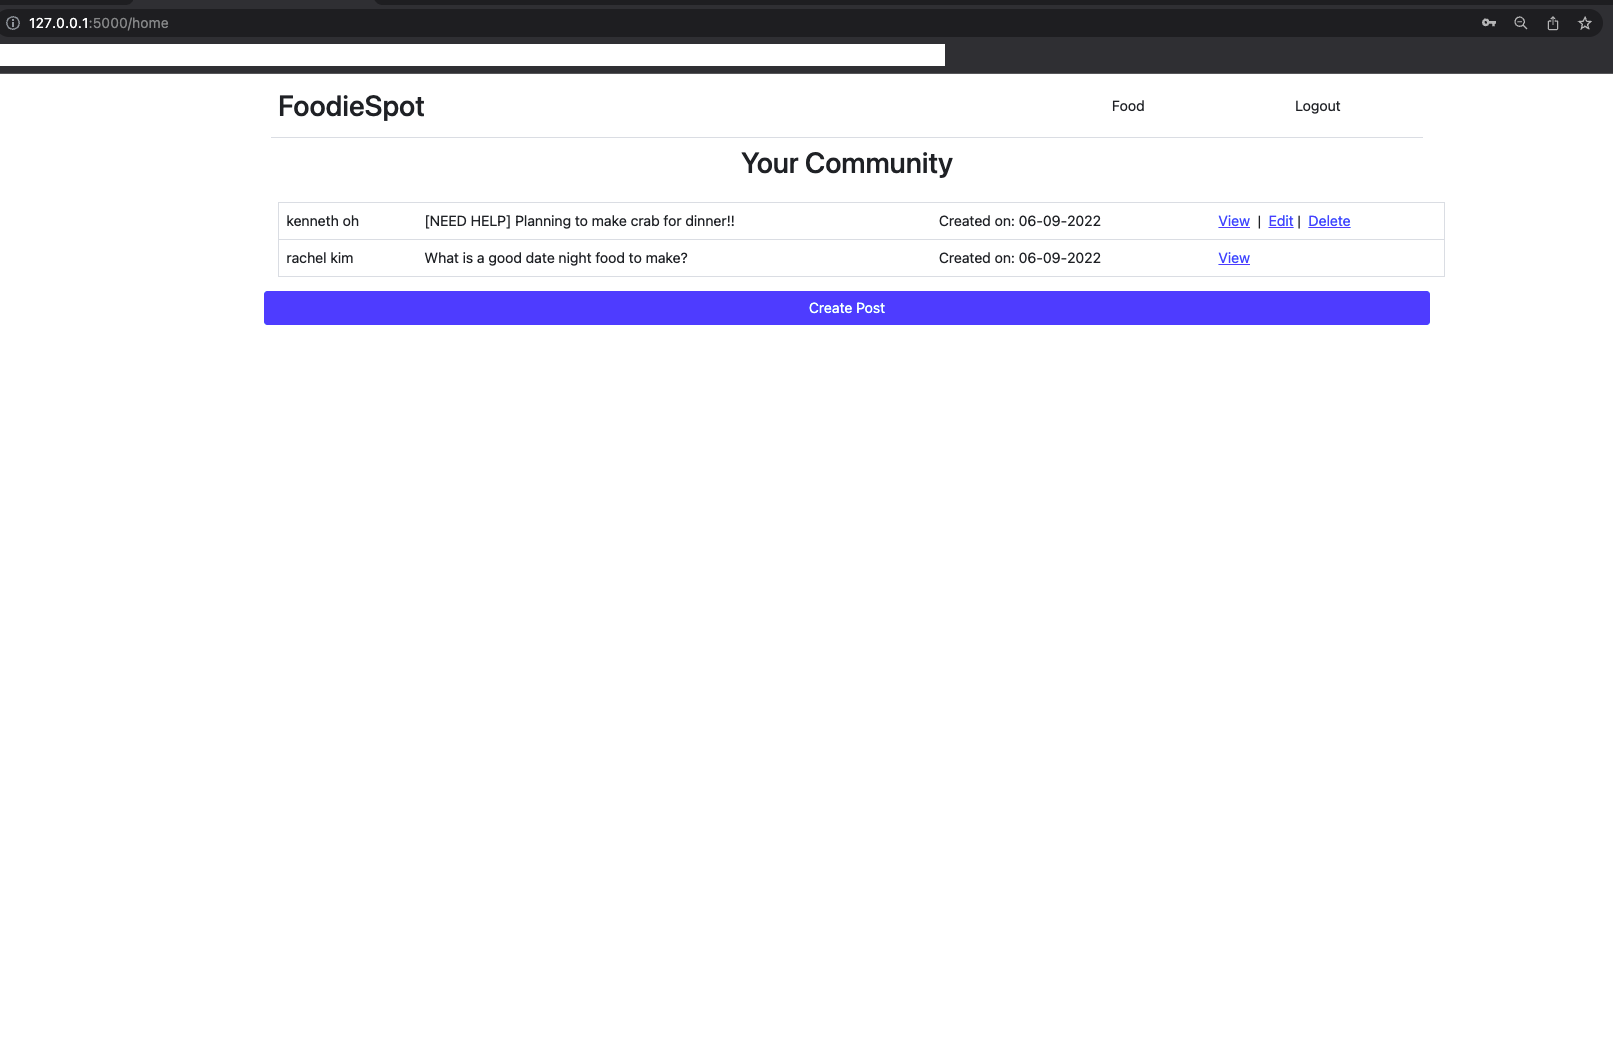This screenshot has width=1613, height=1042.
Task: Click the 'Your Community' heading
Action: [x=847, y=163]
